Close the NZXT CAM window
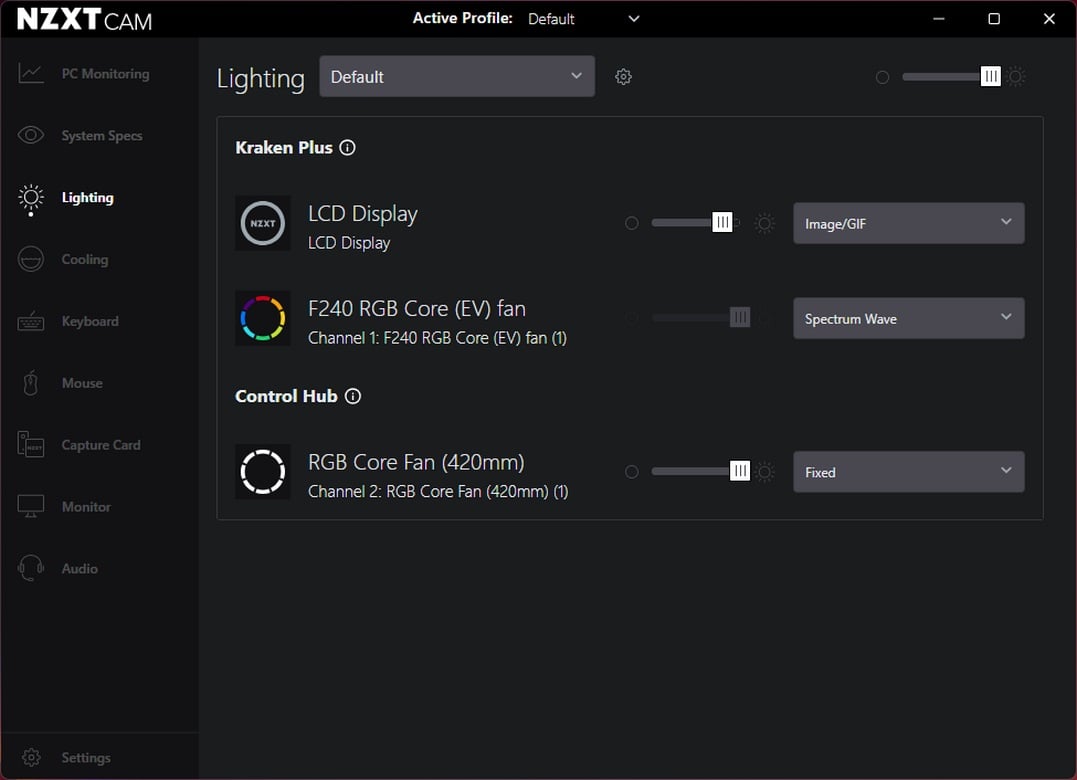This screenshot has width=1077, height=780. (x=1049, y=19)
